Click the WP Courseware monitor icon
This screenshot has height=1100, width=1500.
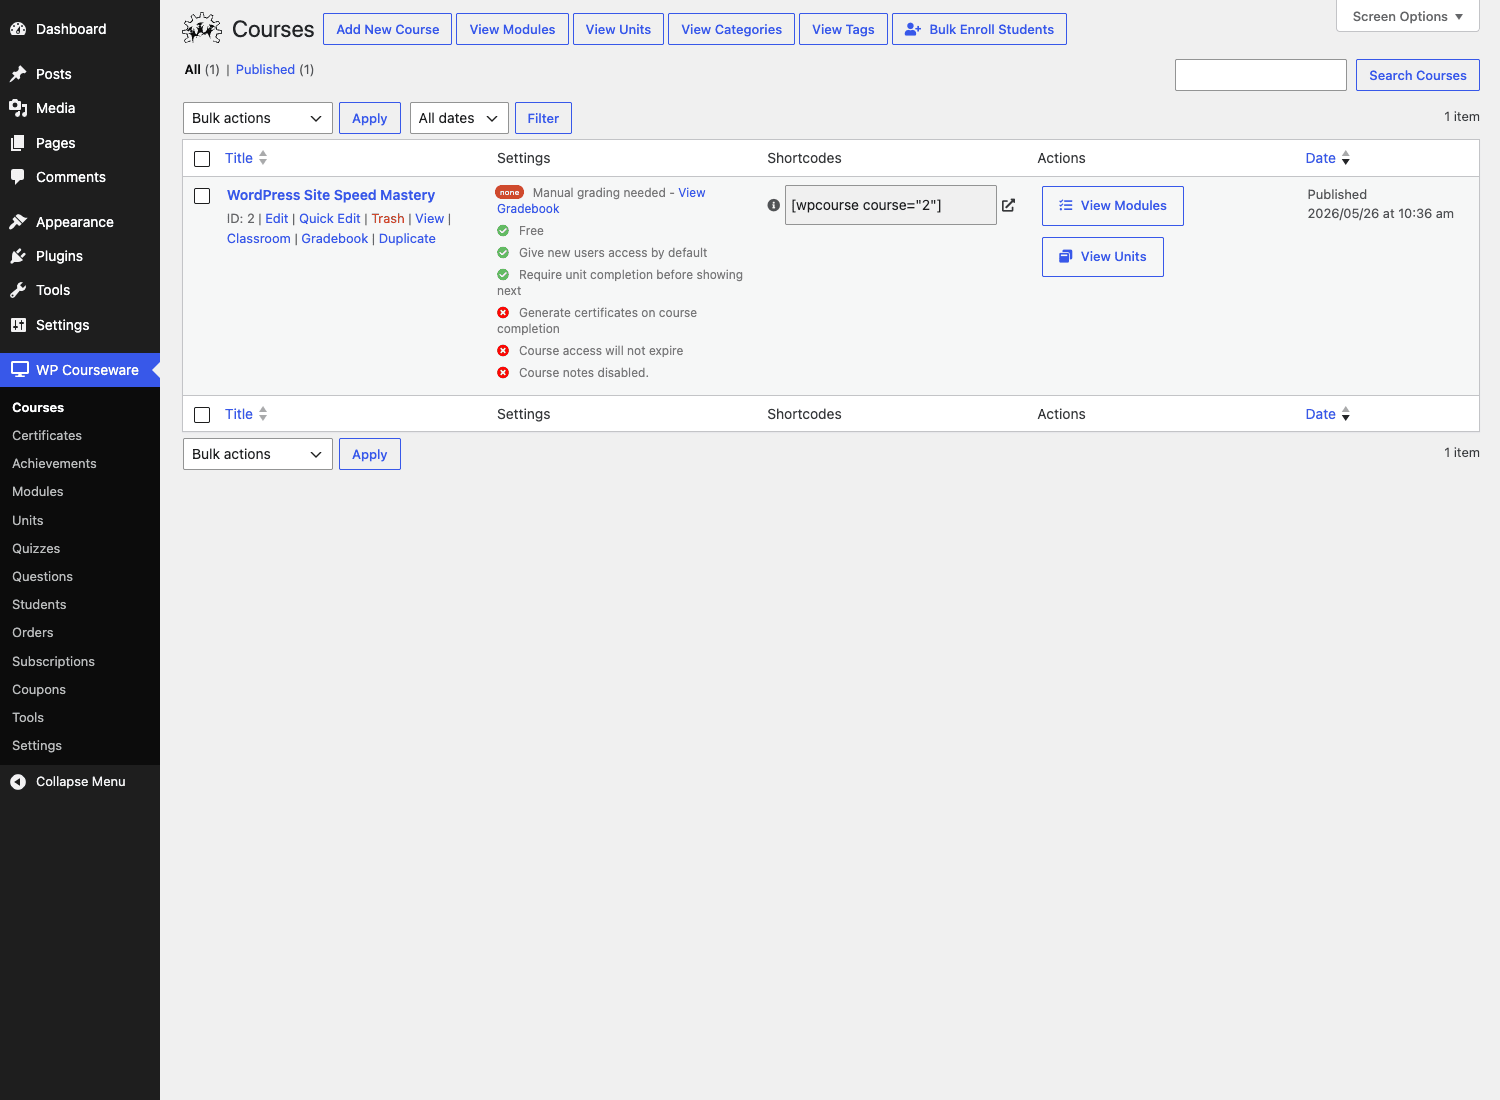pos(19,370)
